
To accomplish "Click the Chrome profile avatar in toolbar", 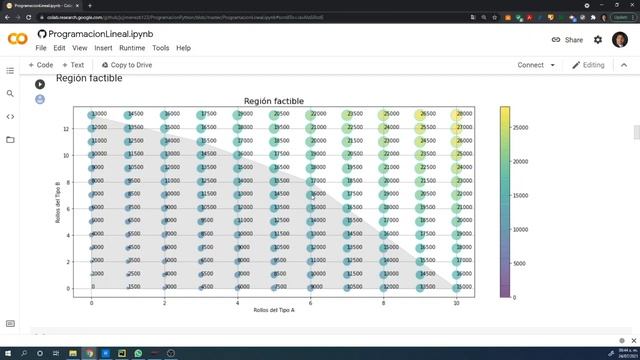I will (604, 17).
